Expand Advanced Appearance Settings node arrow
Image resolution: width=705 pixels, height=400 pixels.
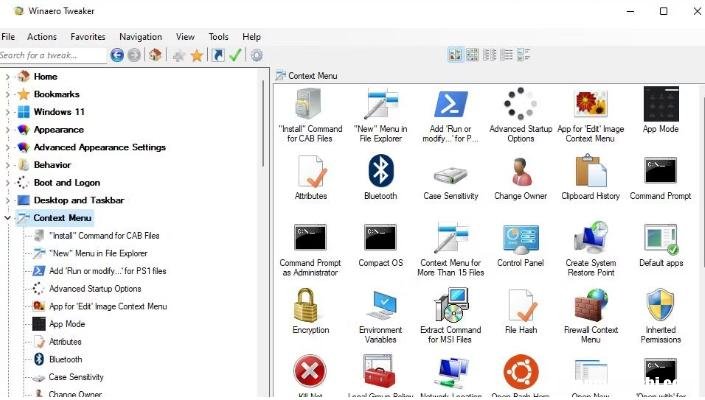[7, 147]
